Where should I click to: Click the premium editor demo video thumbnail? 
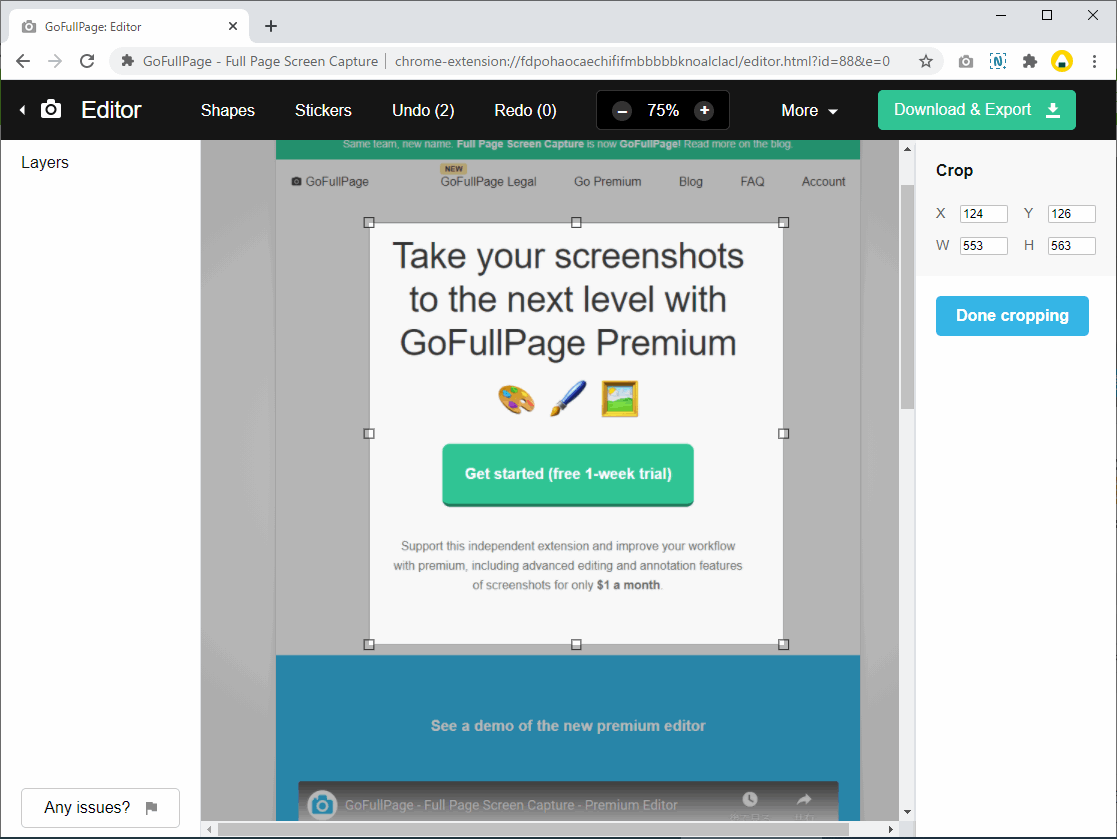(x=568, y=801)
